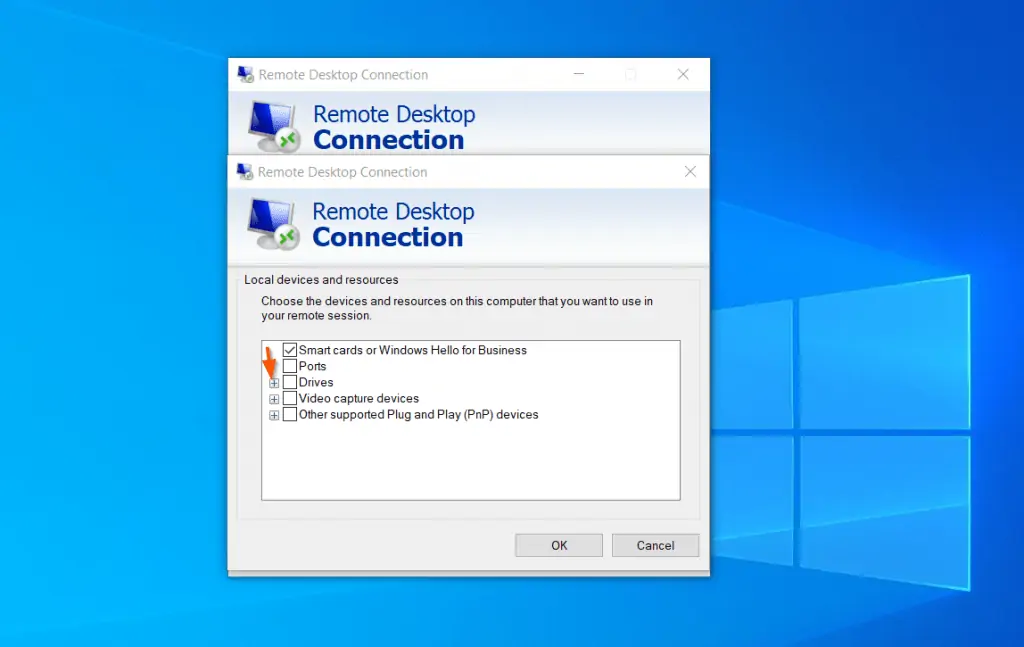The height and width of the screenshot is (647, 1024).
Task: Expand the Video capture devices list
Action: tap(274, 398)
